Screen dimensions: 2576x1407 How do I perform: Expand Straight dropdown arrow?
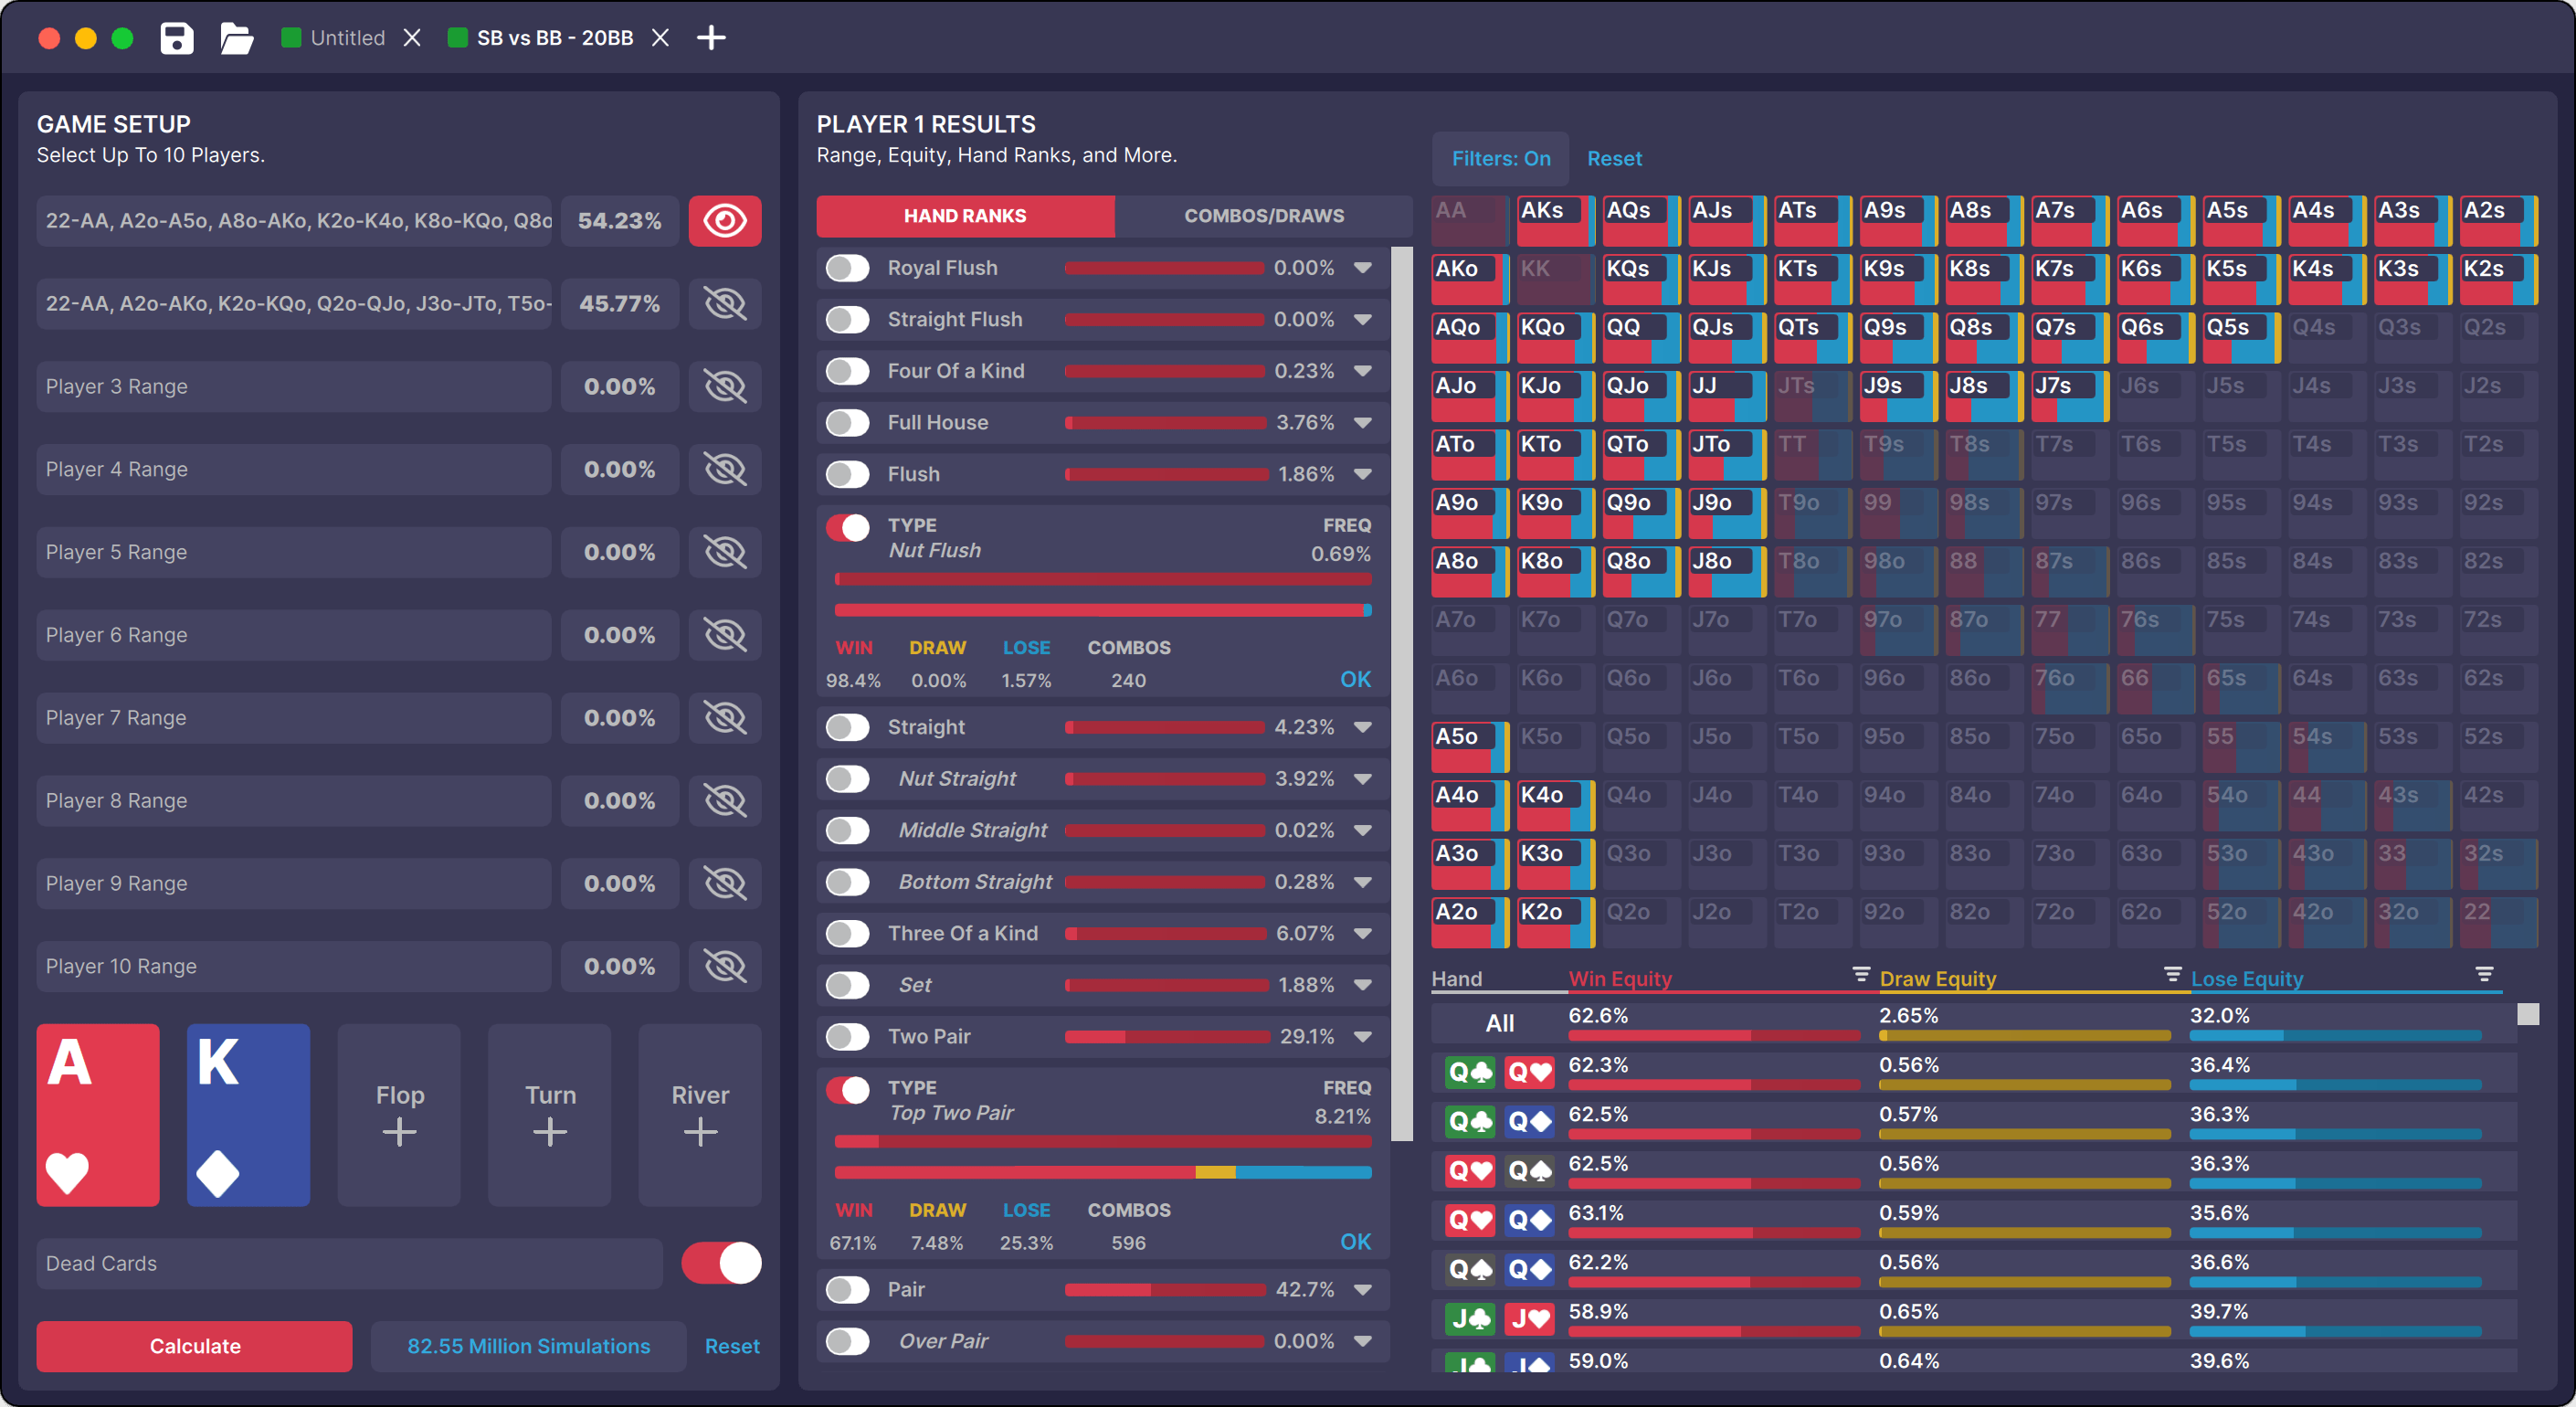[x=1363, y=727]
